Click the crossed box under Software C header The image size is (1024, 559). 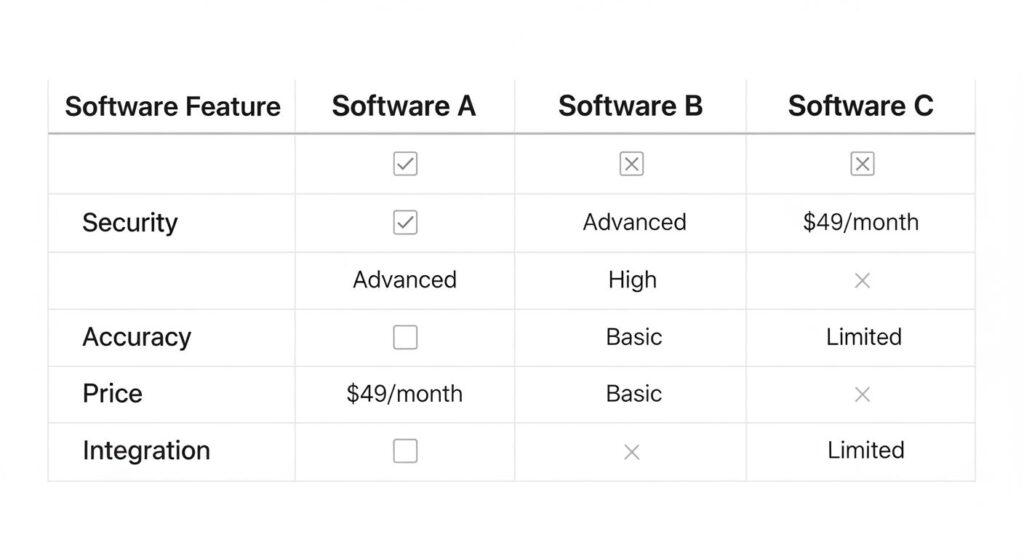[x=862, y=164]
